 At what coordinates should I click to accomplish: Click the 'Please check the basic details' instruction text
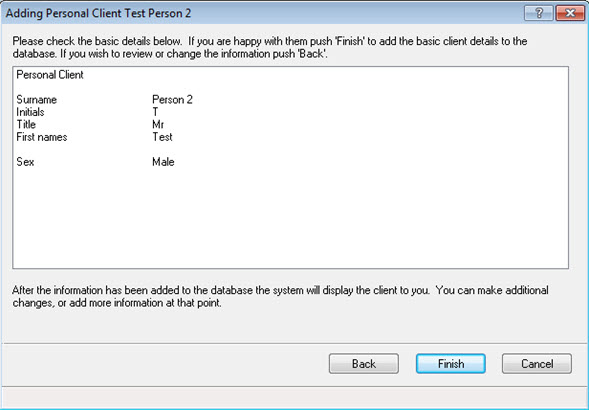[x=270, y=47]
